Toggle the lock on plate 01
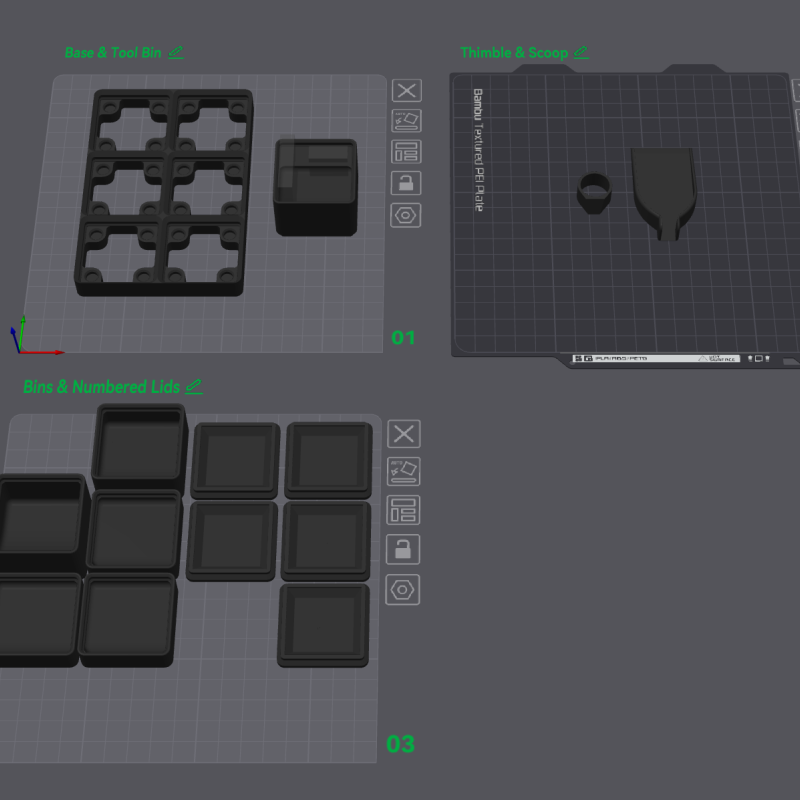 click(406, 183)
